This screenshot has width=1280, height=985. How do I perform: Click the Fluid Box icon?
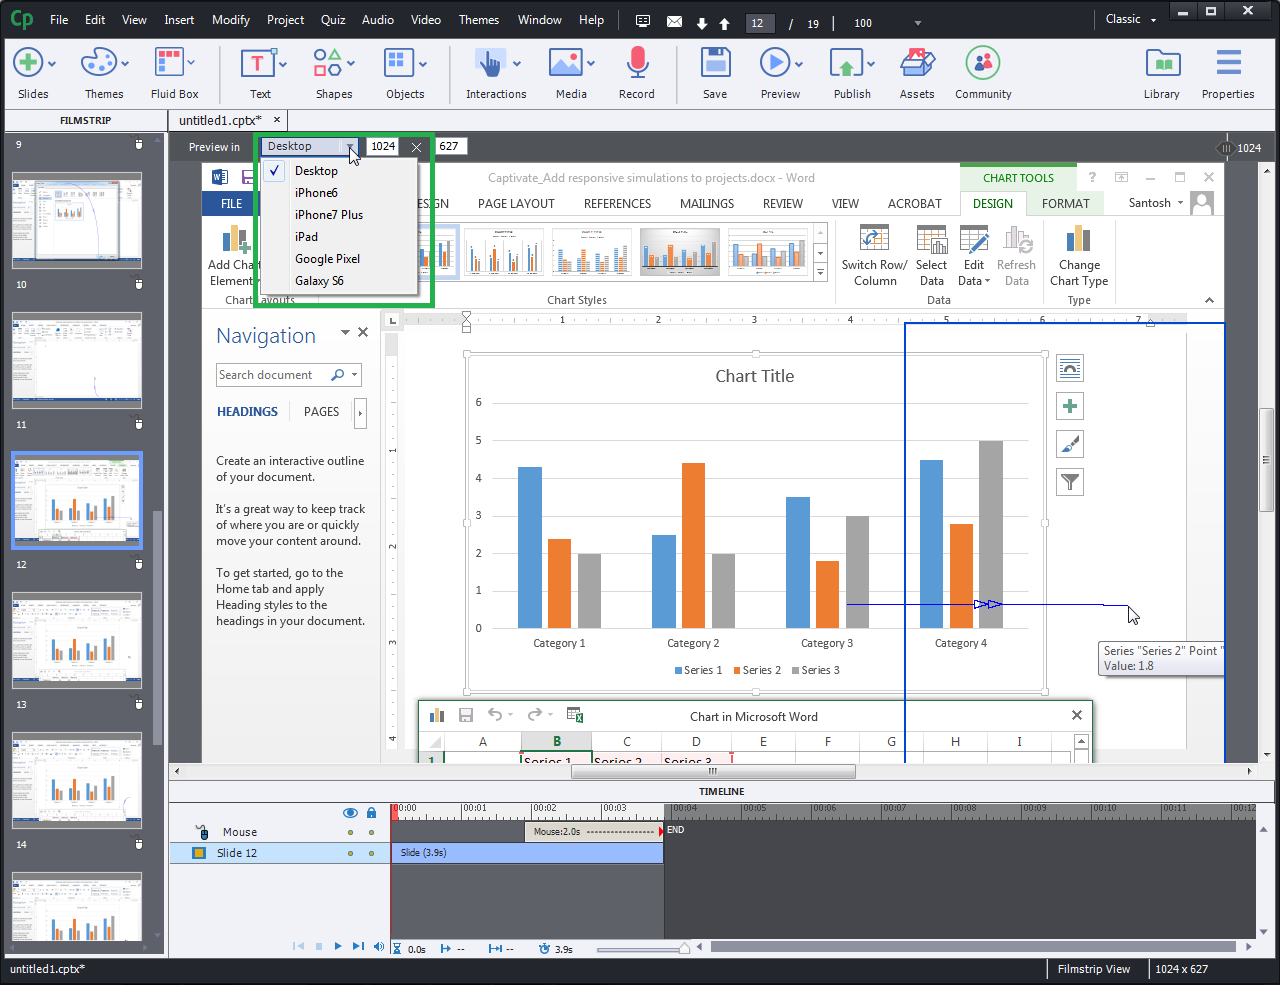tap(168, 63)
